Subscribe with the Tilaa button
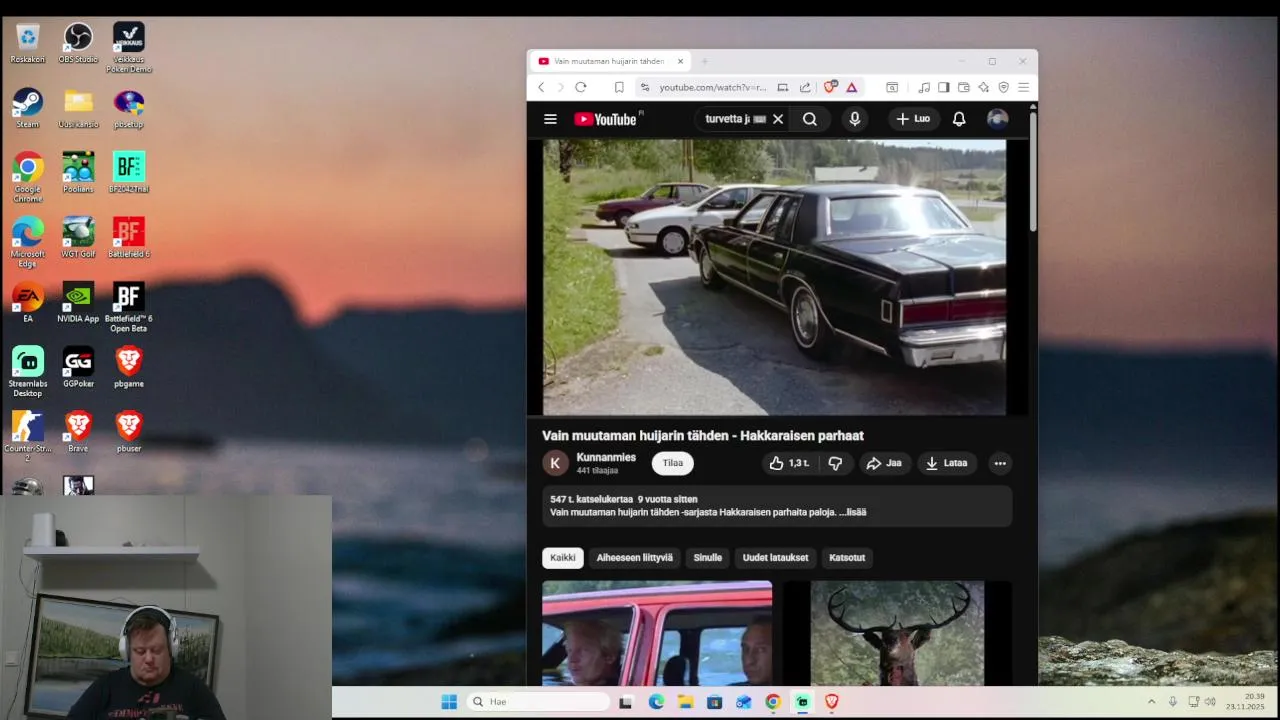 (673, 463)
